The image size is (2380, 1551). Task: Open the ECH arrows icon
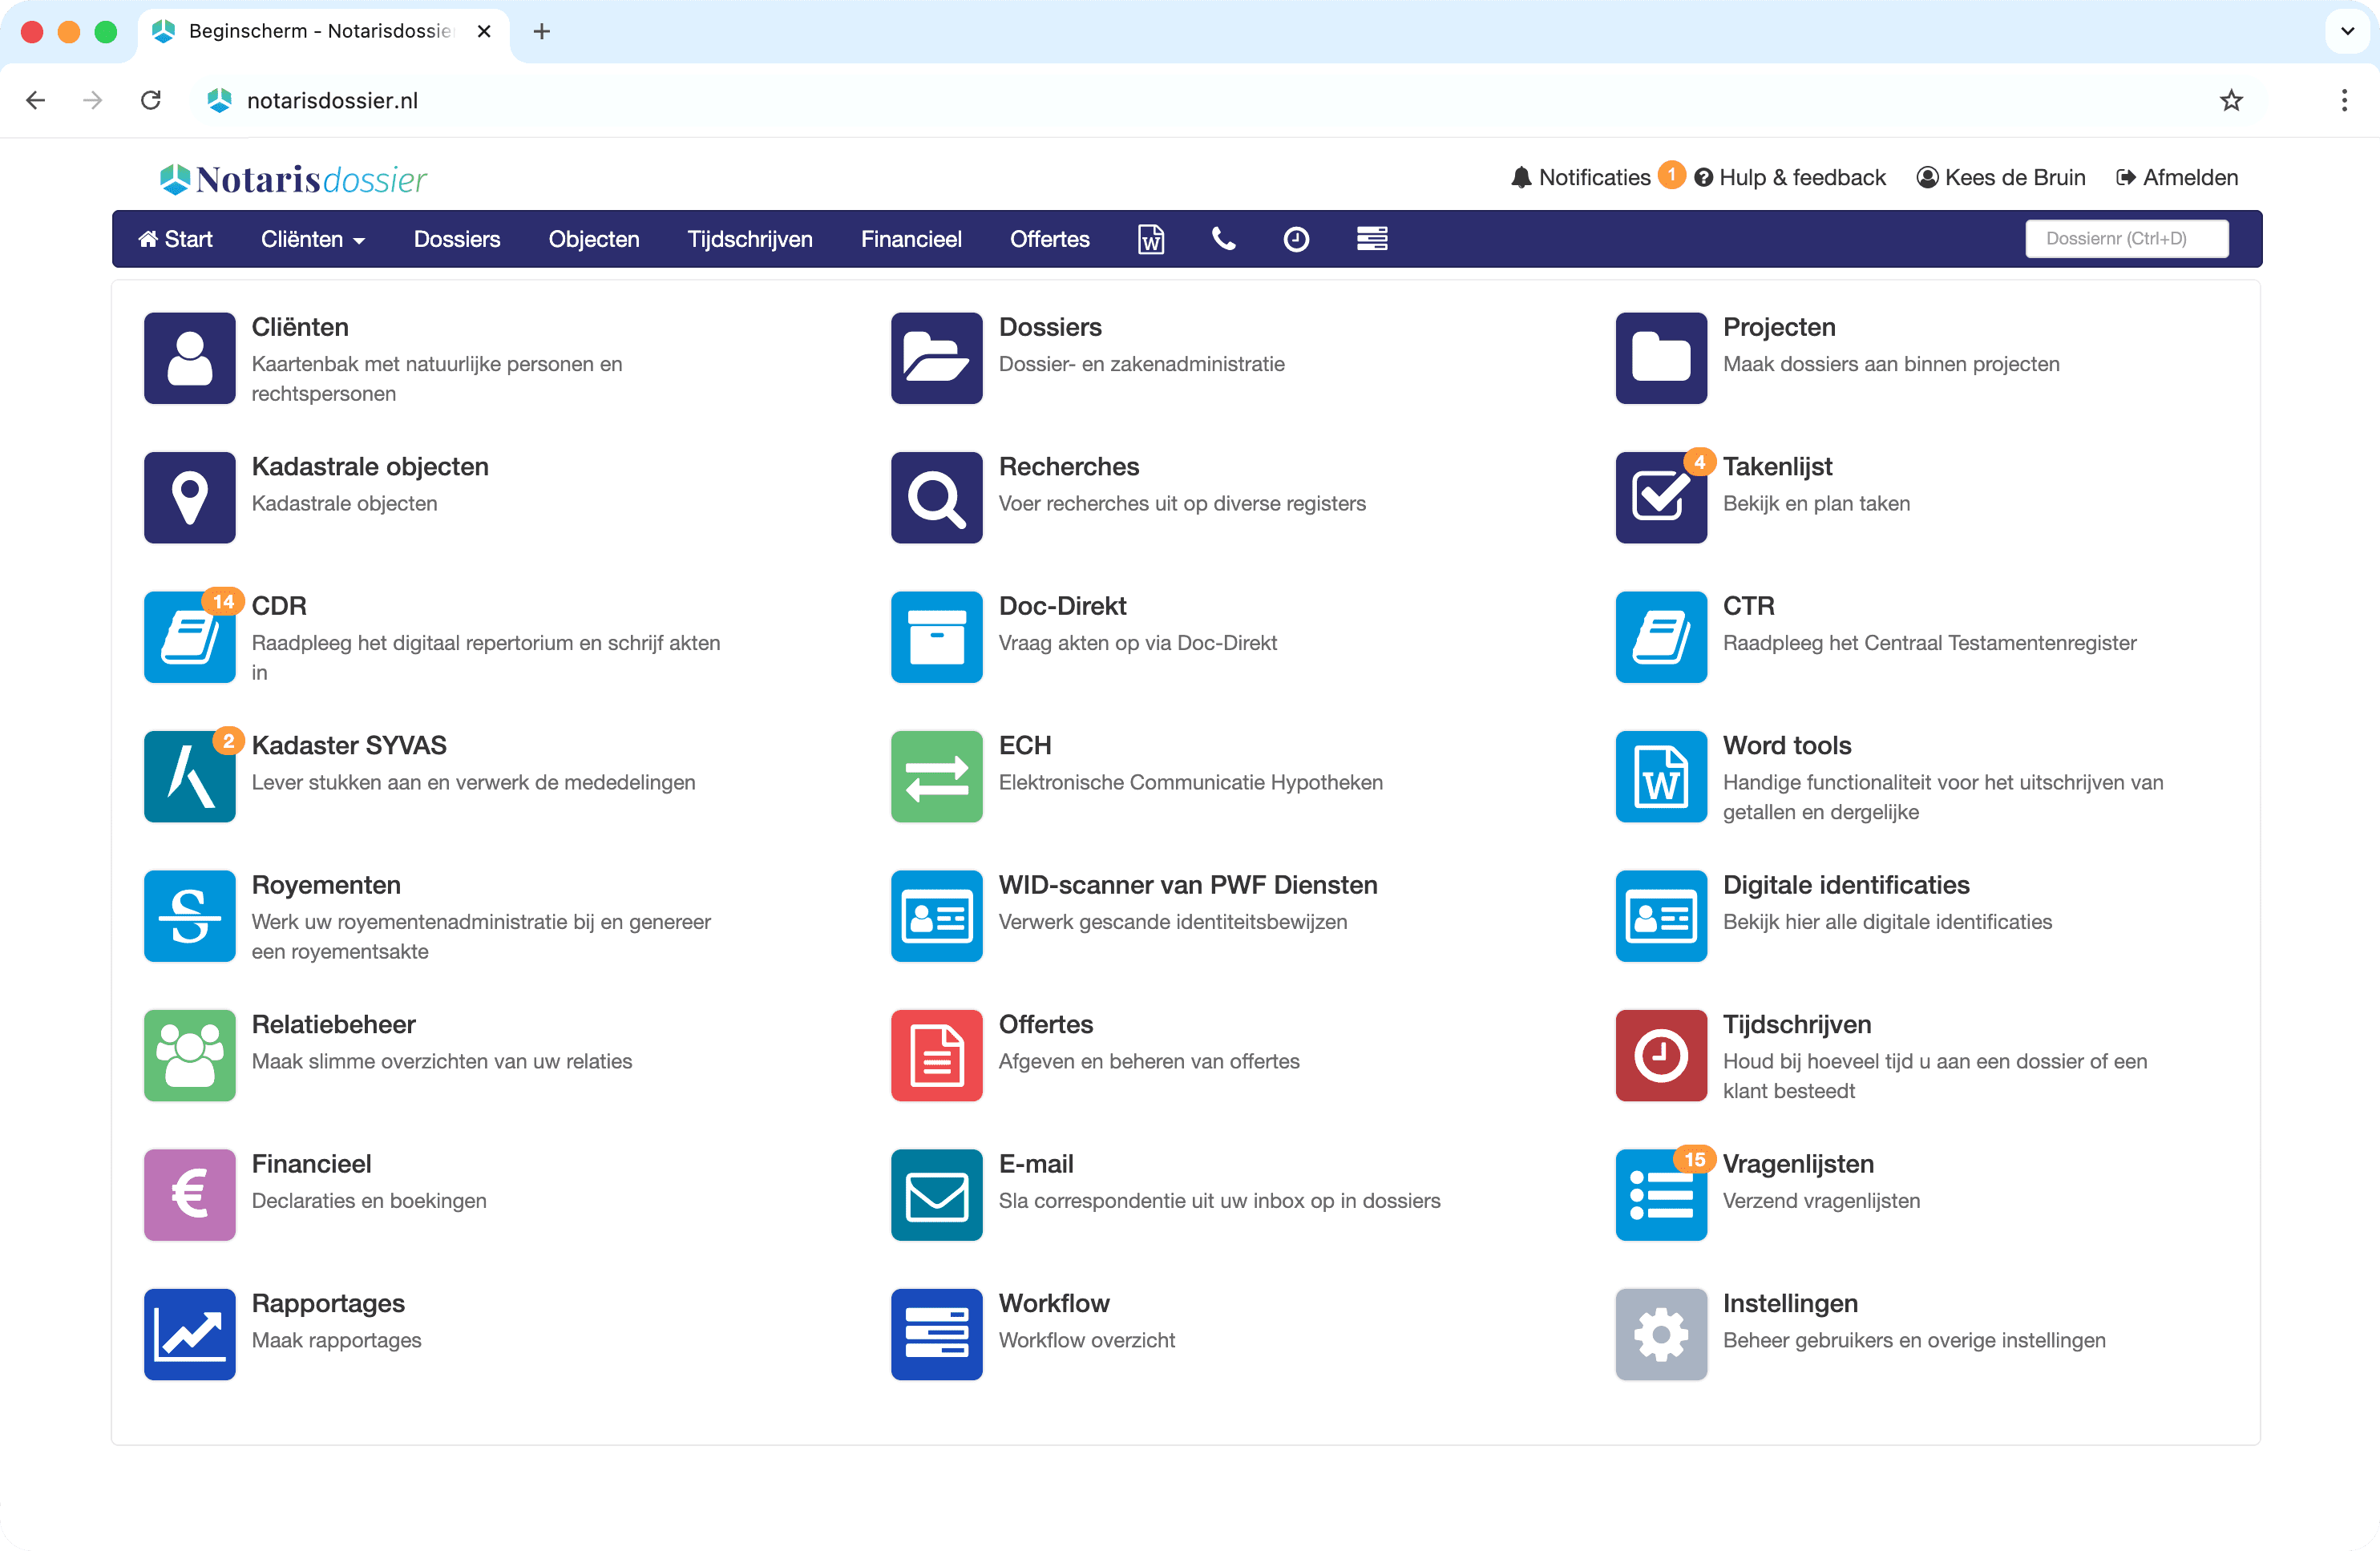coord(936,777)
